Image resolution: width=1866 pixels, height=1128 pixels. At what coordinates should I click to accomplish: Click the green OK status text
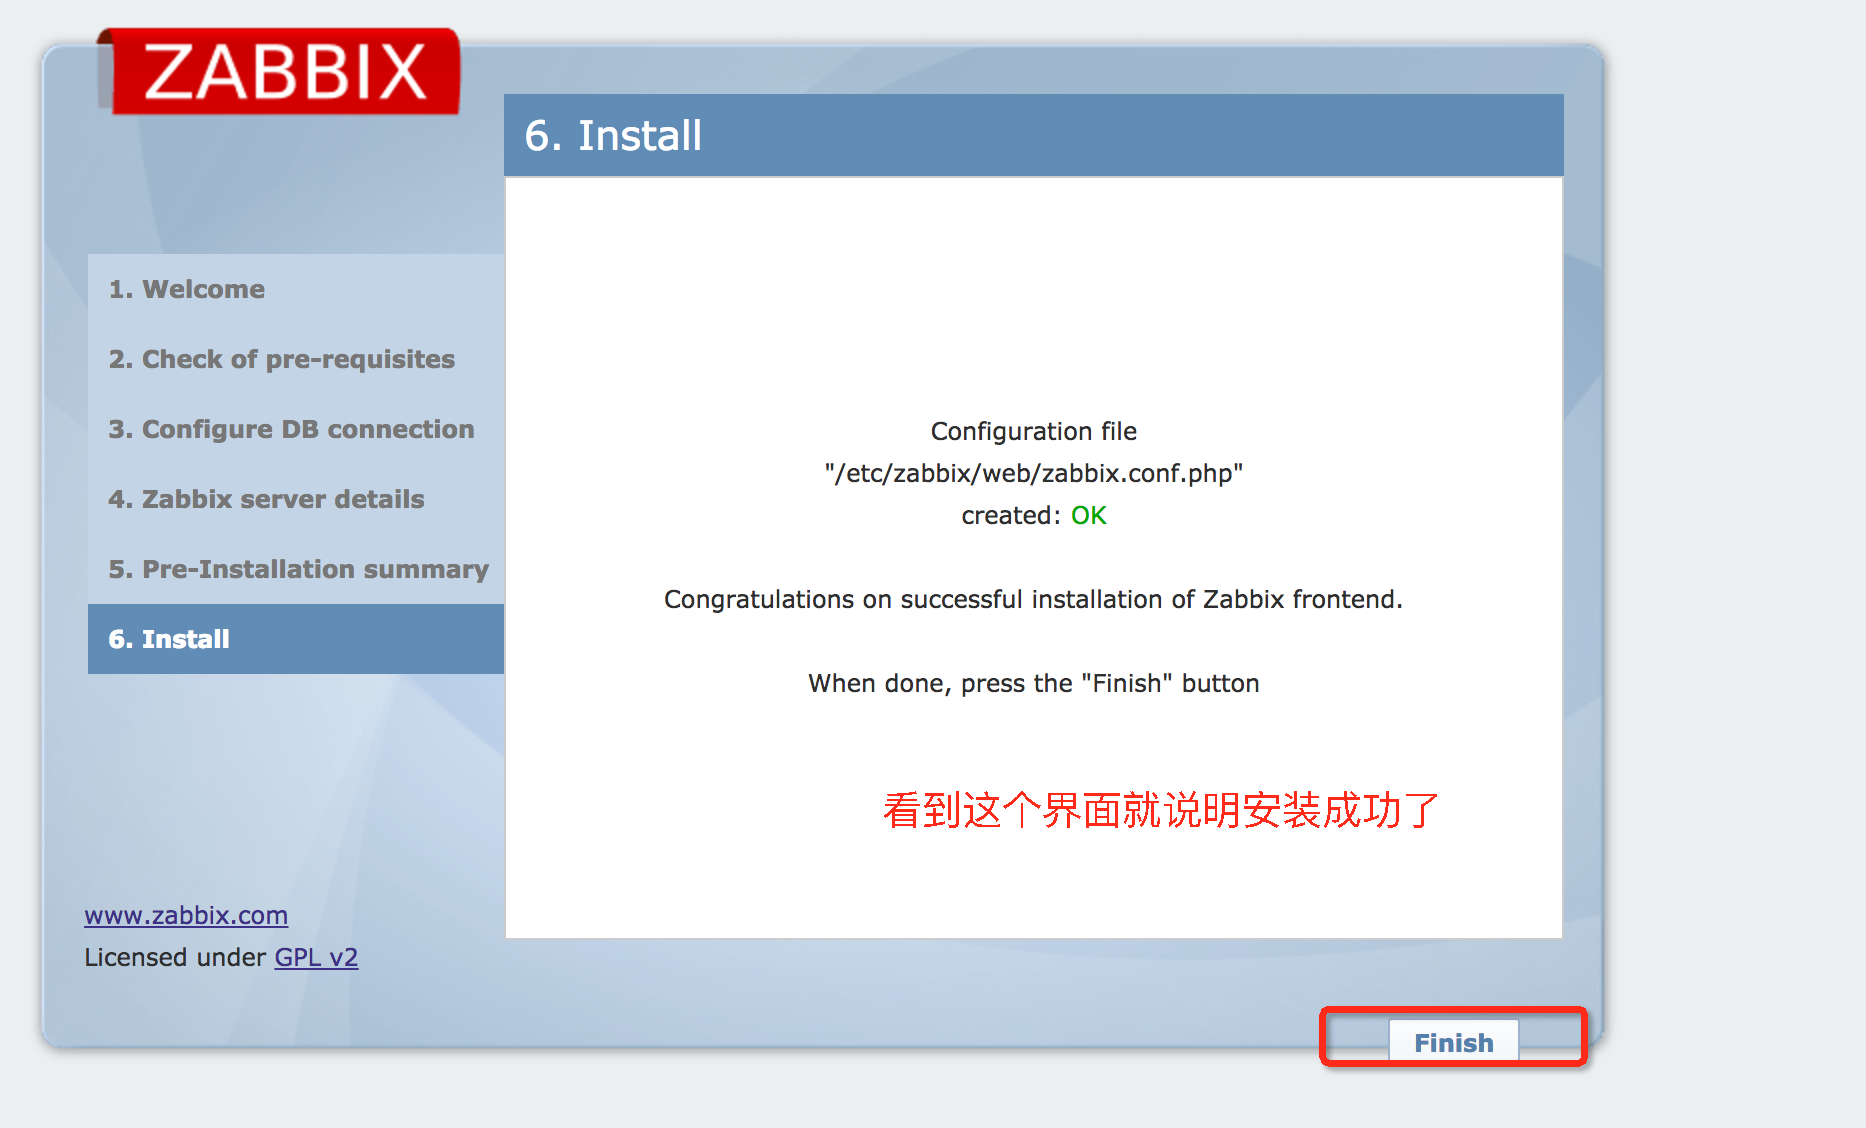(1088, 515)
